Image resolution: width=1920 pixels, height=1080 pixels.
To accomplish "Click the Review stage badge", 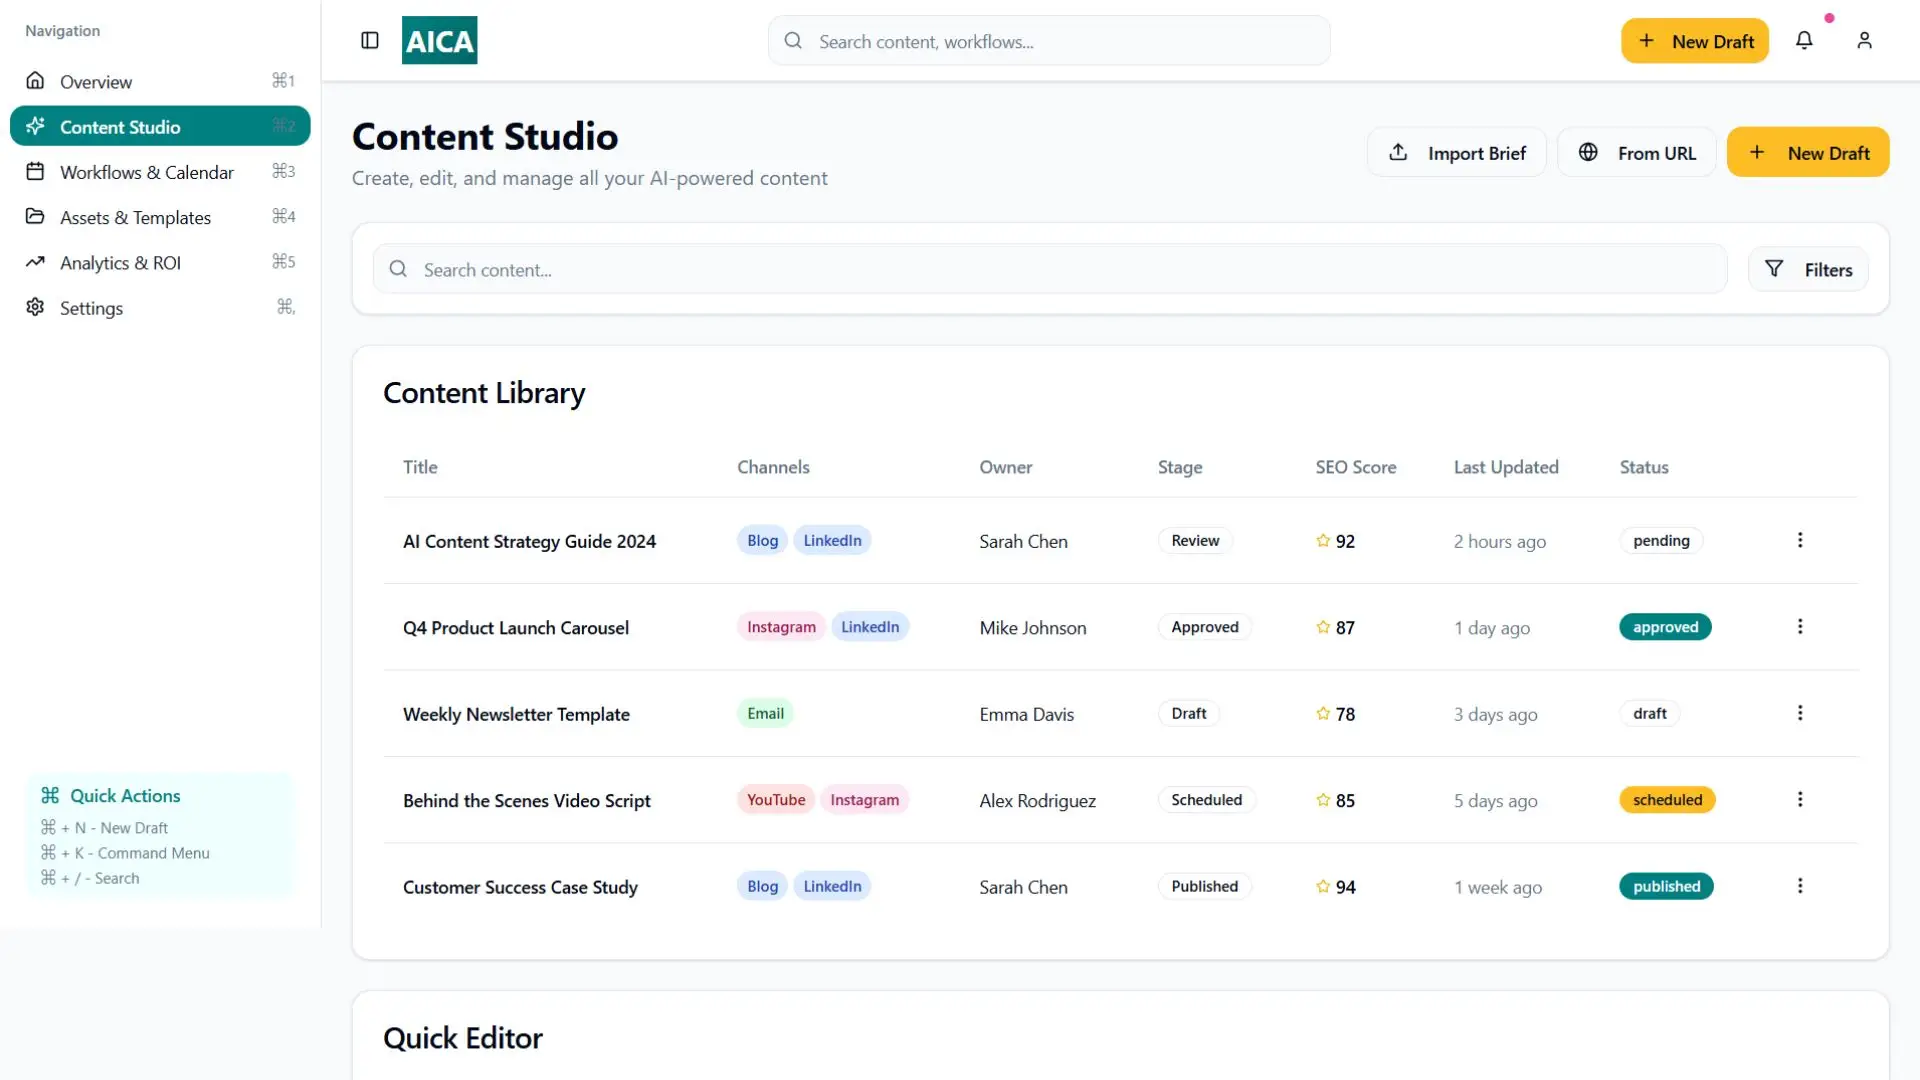I will pyautogui.click(x=1195, y=540).
